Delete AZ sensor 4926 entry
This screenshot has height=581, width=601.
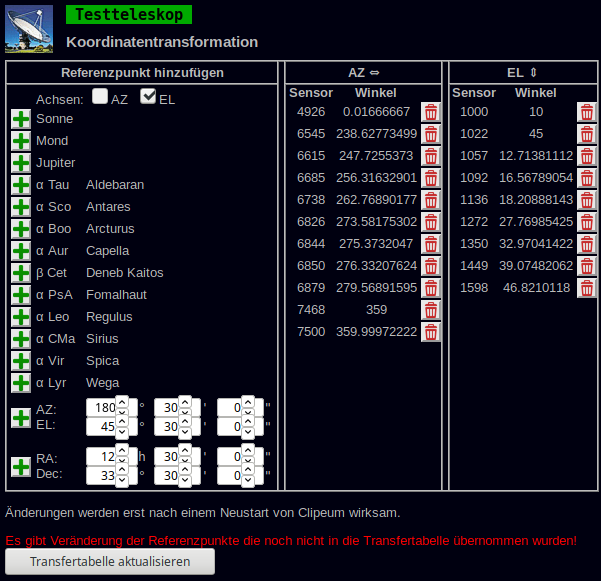pos(431,112)
